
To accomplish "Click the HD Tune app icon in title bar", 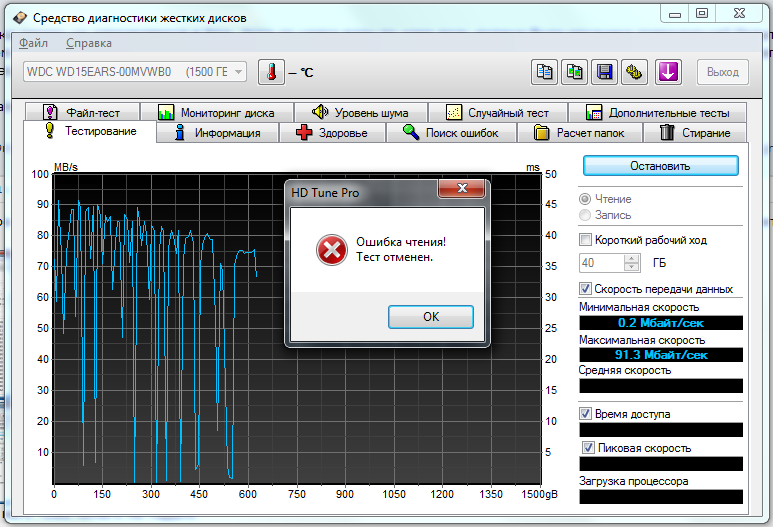I will 20,18.
